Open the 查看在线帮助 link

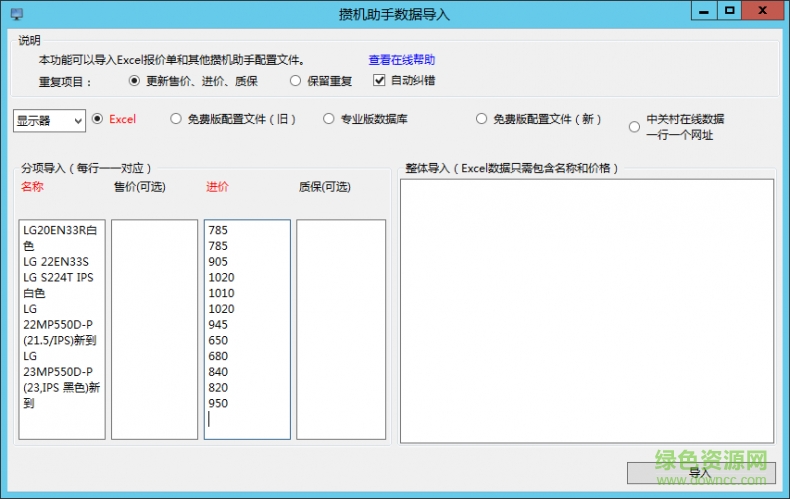(401, 60)
